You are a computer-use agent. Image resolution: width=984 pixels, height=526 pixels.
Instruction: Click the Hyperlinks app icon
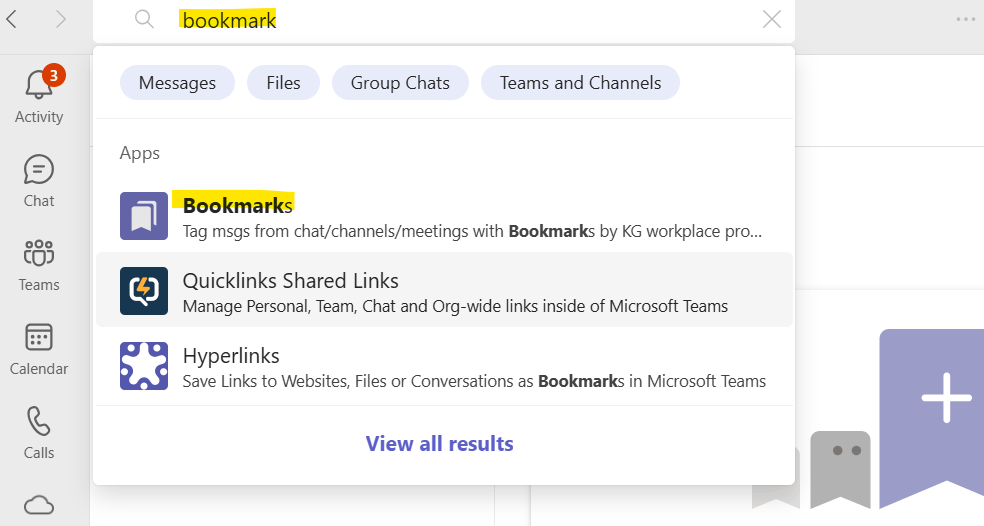[144, 366]
